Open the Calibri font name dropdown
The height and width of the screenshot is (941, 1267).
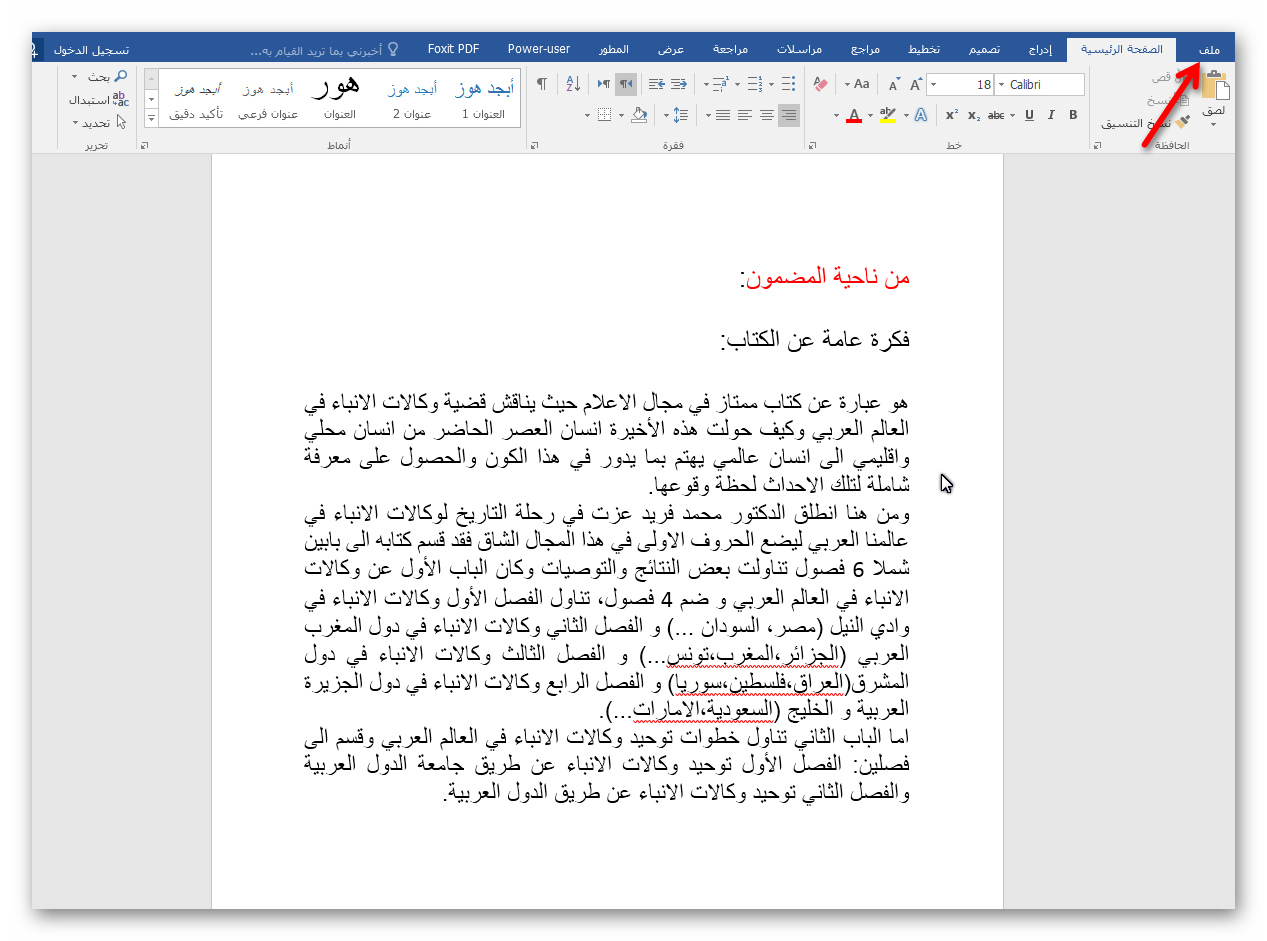[x=1002, y=85]
